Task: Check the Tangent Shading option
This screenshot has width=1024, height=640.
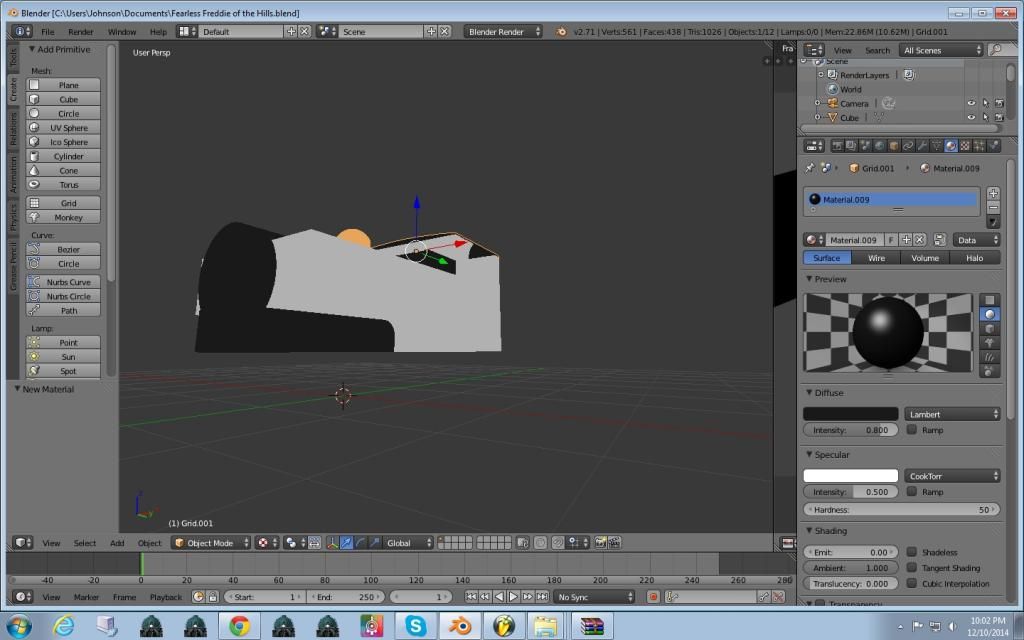Action: click(x=912, y=568)
